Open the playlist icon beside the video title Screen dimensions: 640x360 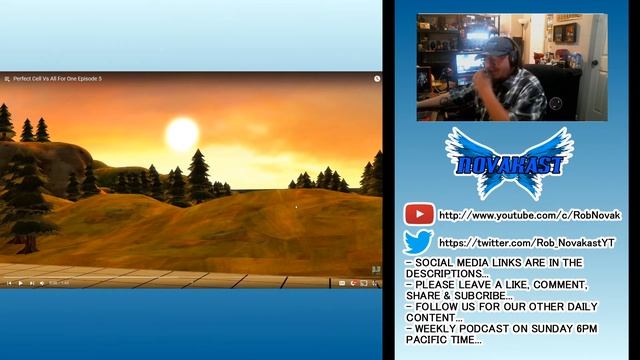point(7,79)
